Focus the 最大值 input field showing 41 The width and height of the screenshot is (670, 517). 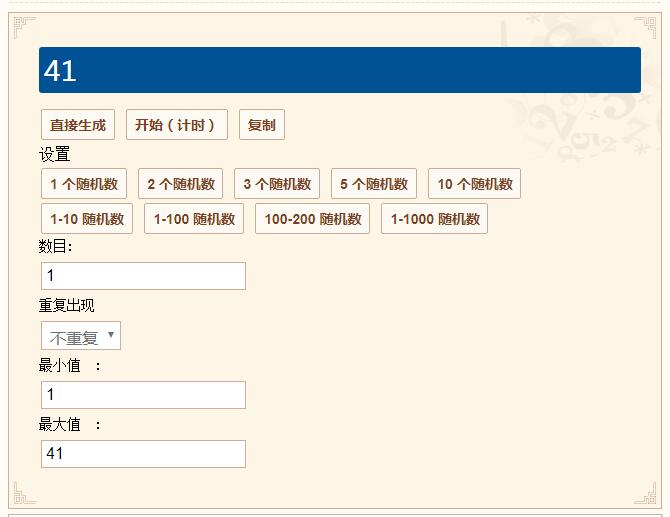click(144, 454)
